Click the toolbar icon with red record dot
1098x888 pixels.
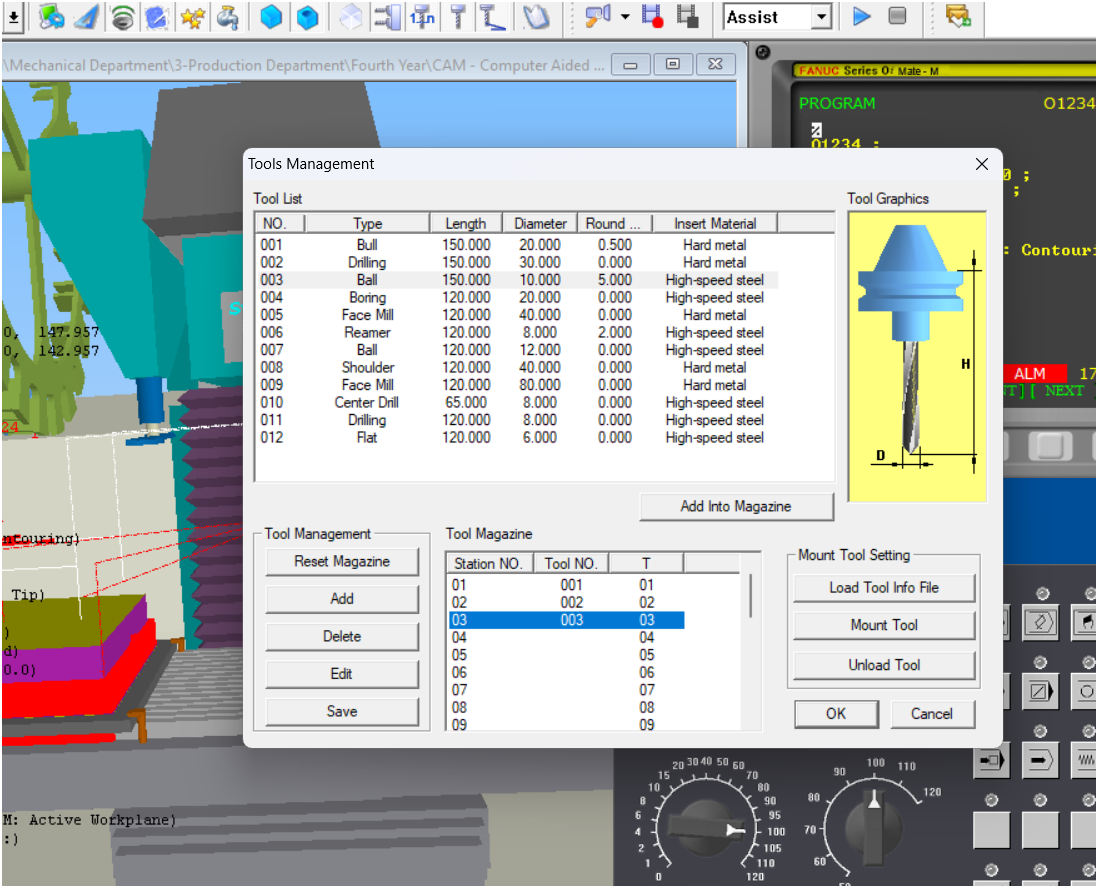tap(653, 17)
